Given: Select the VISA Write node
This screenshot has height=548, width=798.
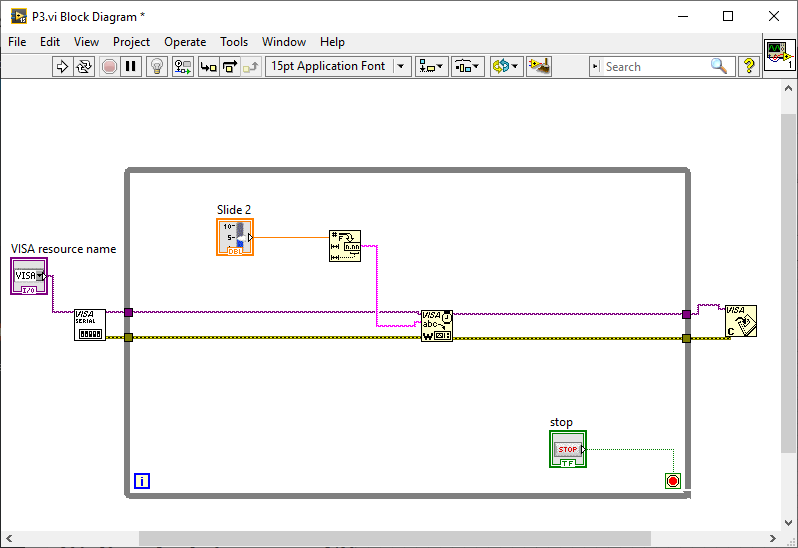Looking at the screenshot, I should pyautogui.click(x=437, y=326).
